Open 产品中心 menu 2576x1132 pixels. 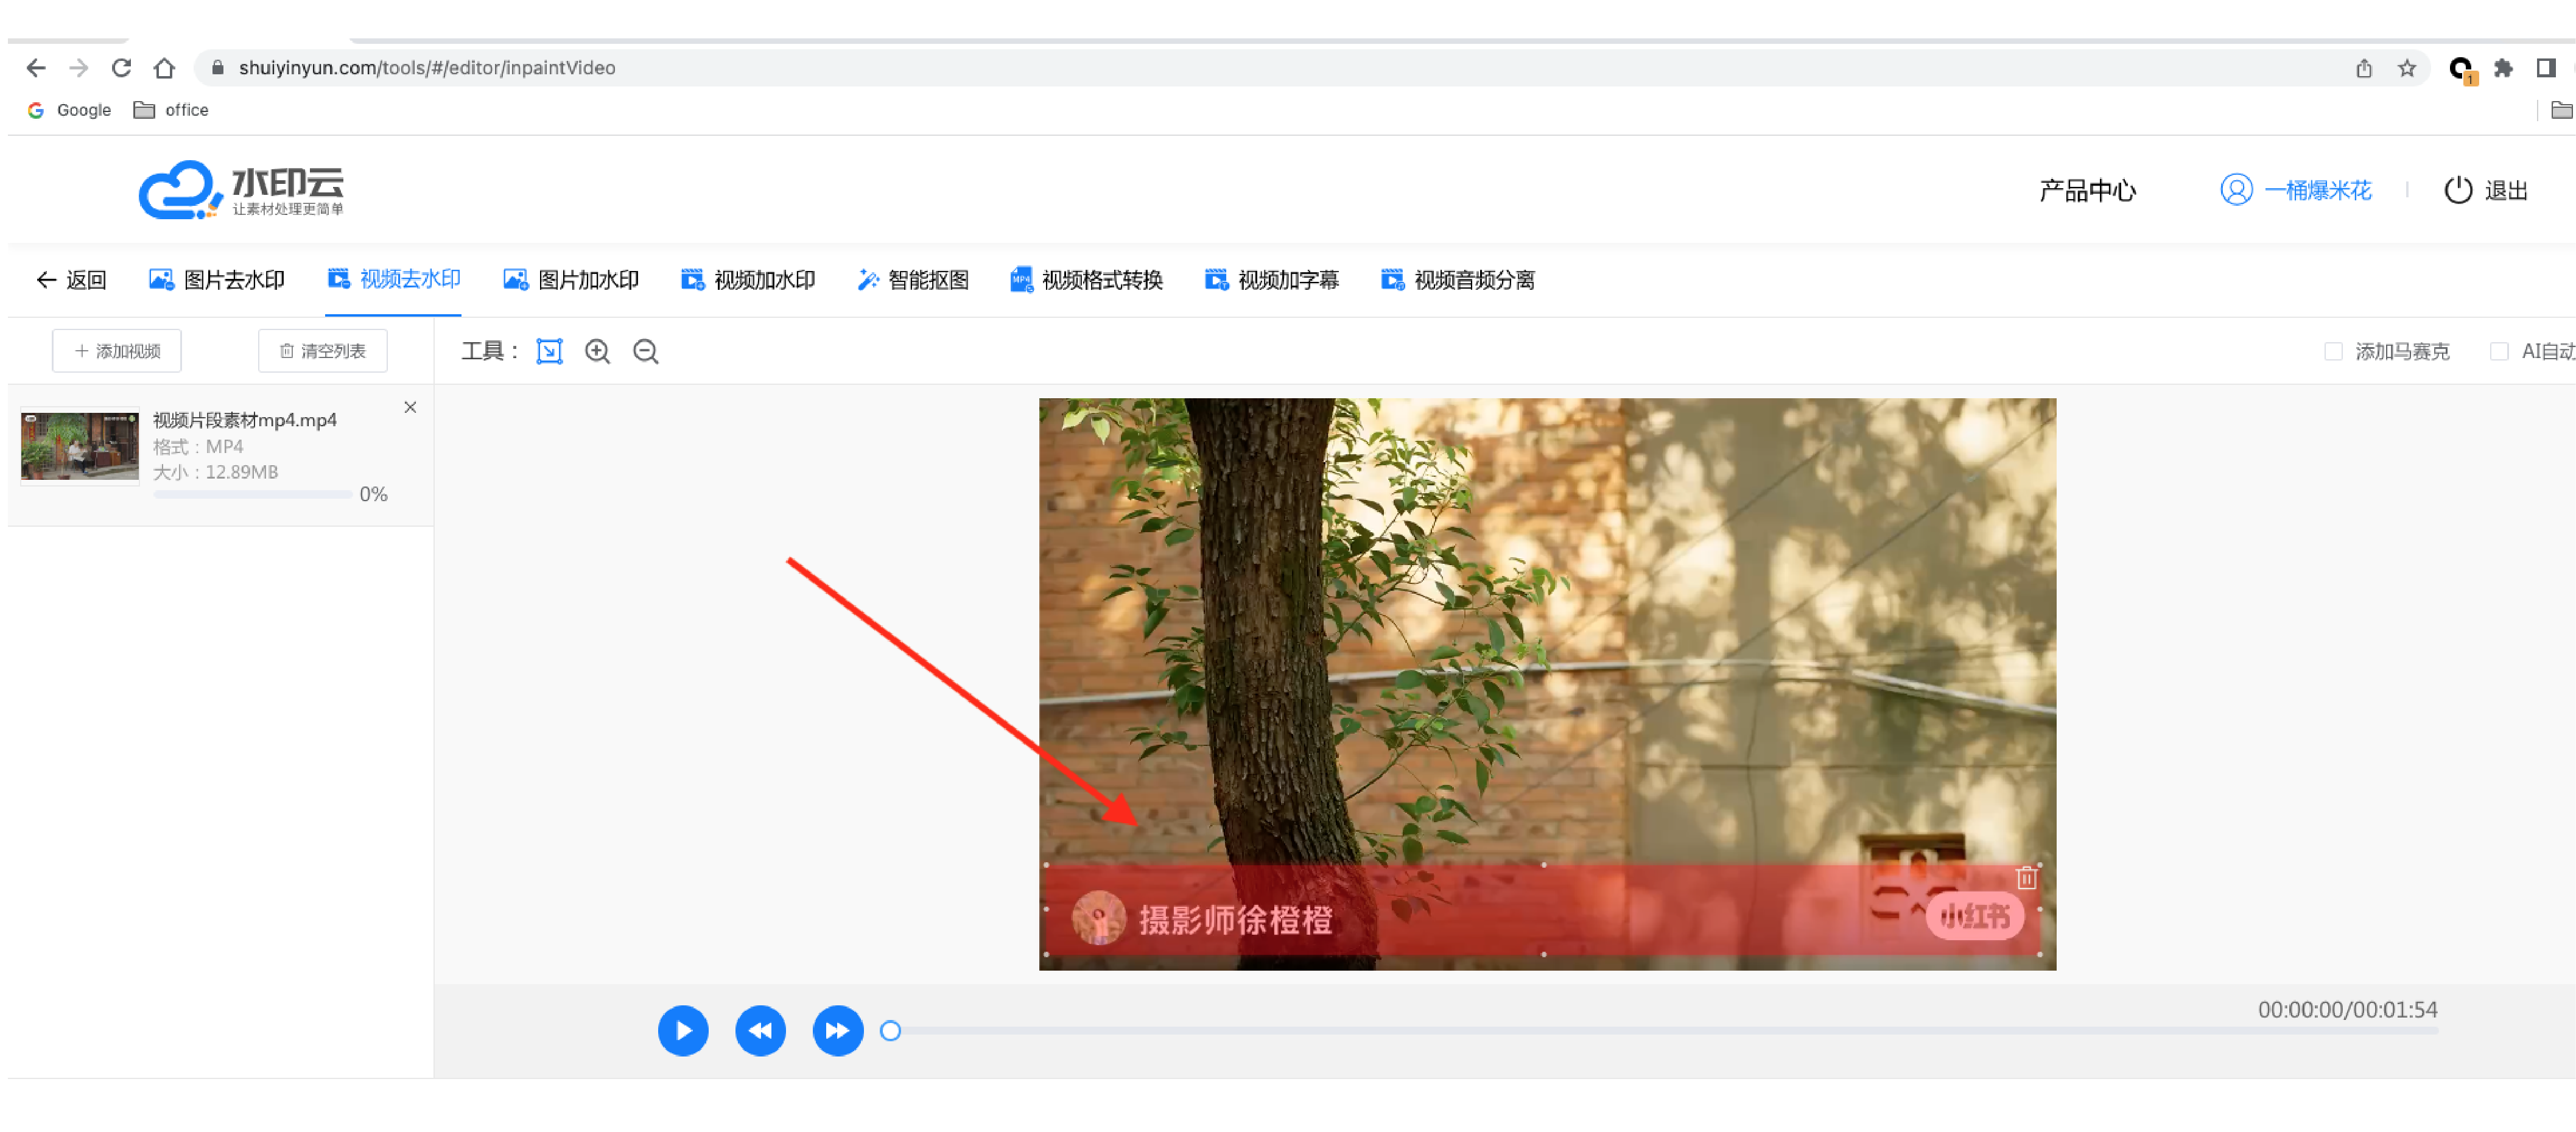[2087, 190]
